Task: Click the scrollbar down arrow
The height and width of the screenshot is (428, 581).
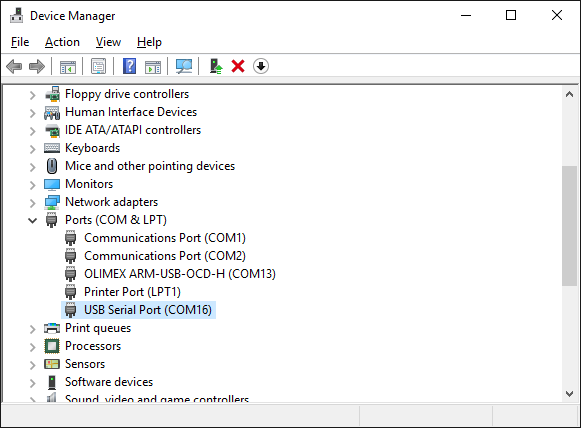Action: [x=570, y=394]
